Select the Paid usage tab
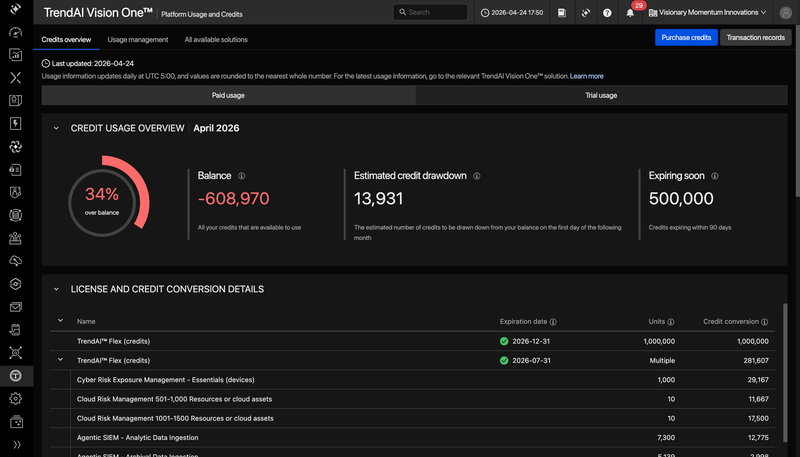The width and height of the screenshot is (800, 457). pyautogui.click(x=228, y=95)
